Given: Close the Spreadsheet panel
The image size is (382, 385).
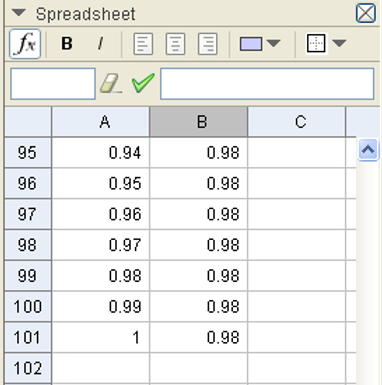Looking at the screenshot, I should click(x=366, y=14).
